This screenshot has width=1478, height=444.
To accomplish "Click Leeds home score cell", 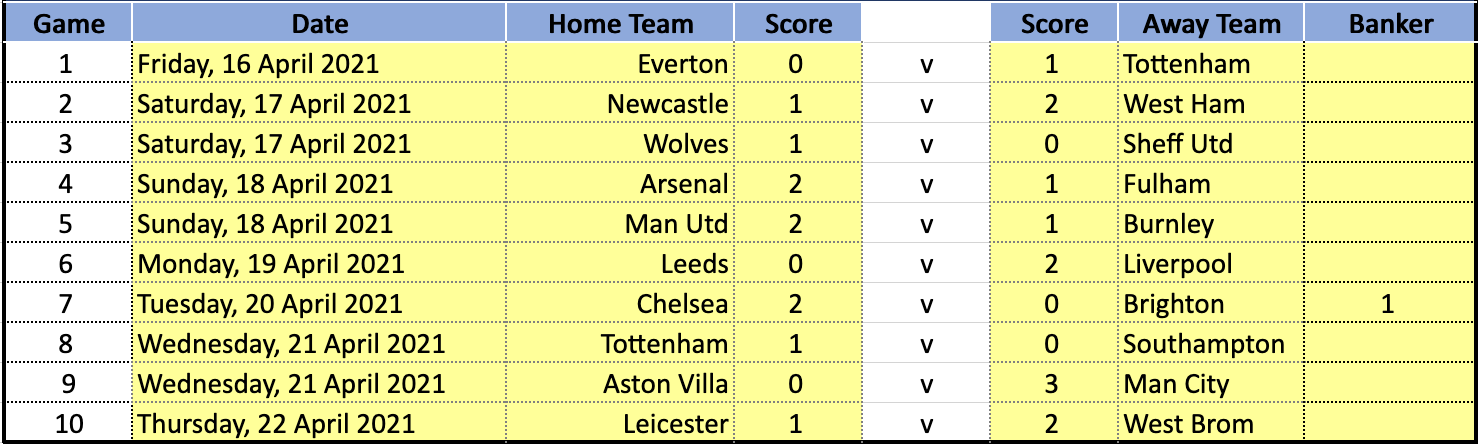I will click(x=796, y=265).
